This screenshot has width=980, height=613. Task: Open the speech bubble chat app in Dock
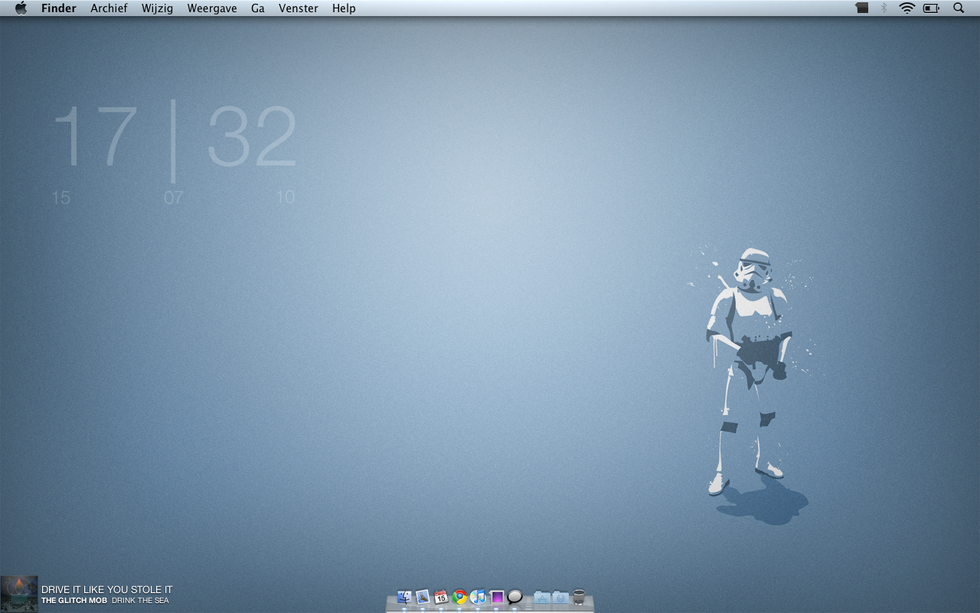click(515, 597)
